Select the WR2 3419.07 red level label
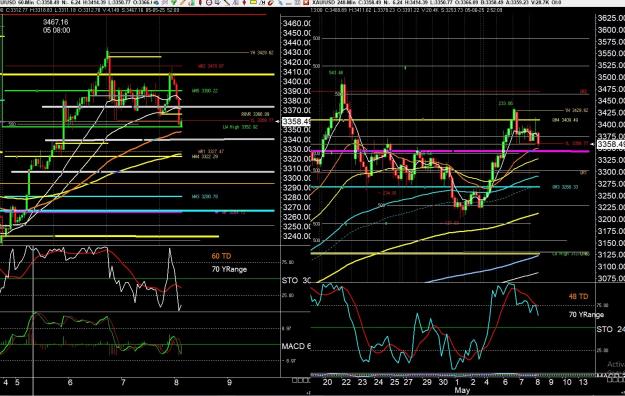Screen dimensions: 625x396 [210, 66]
